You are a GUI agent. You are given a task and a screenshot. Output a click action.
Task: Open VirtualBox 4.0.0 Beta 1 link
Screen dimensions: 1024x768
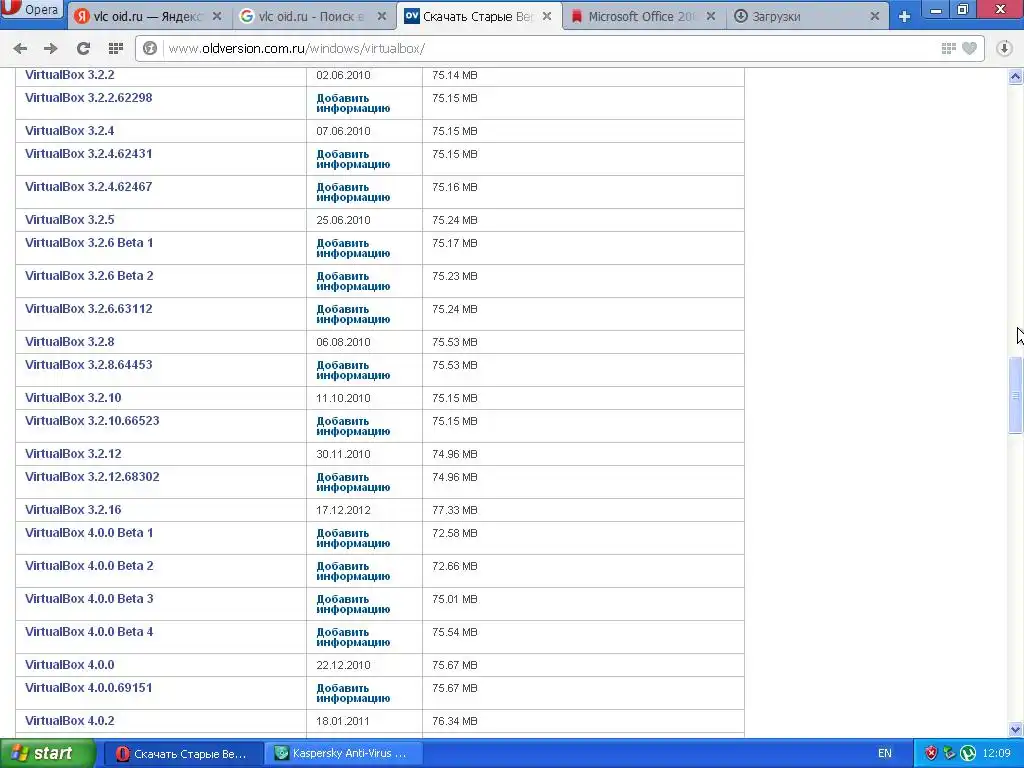coord(89,533)
